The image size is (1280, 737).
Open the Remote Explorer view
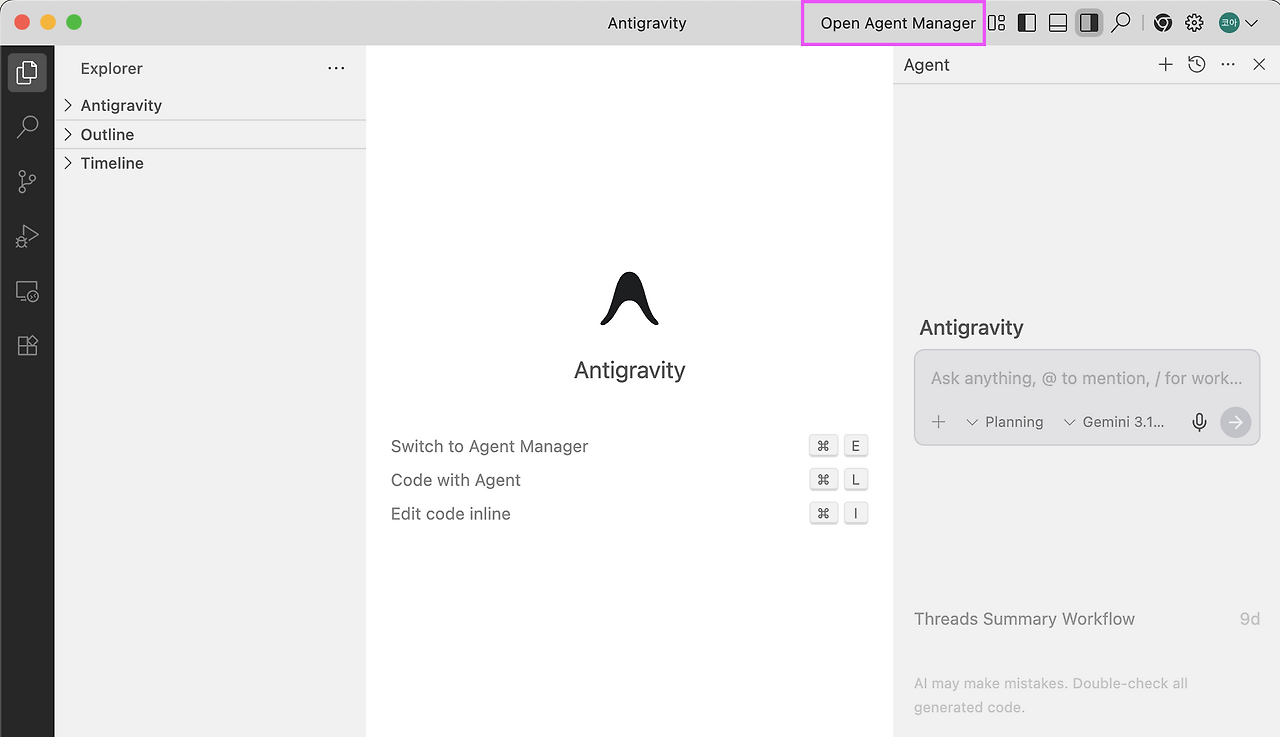pos(27,292)
